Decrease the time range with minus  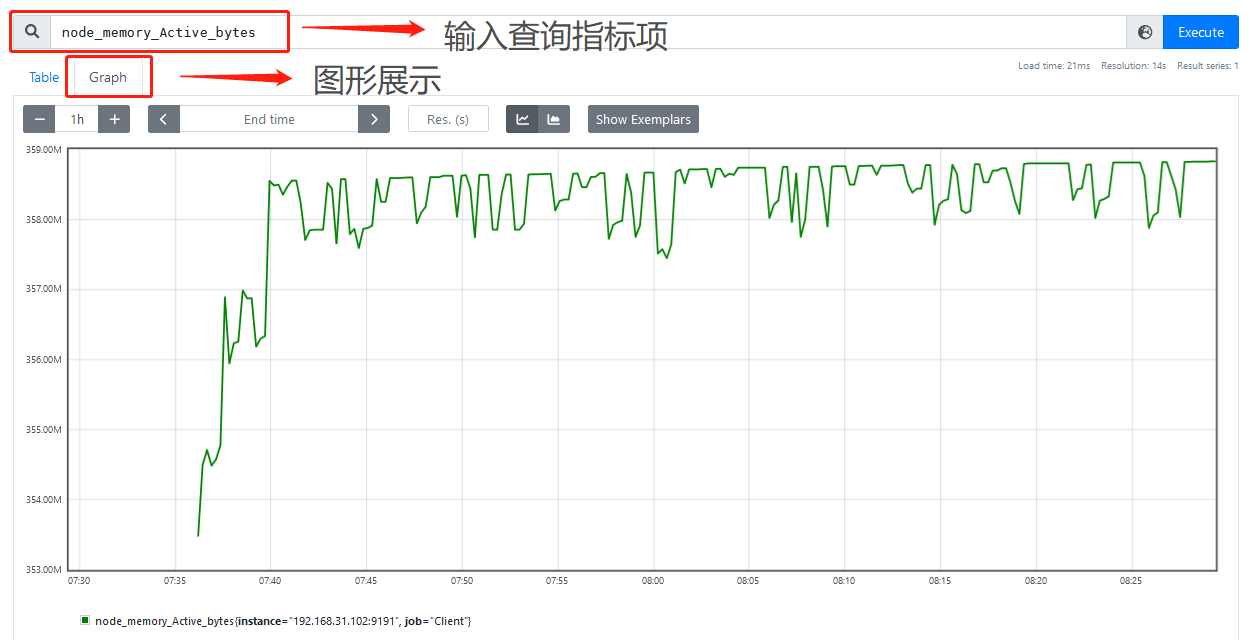(40, 119)
